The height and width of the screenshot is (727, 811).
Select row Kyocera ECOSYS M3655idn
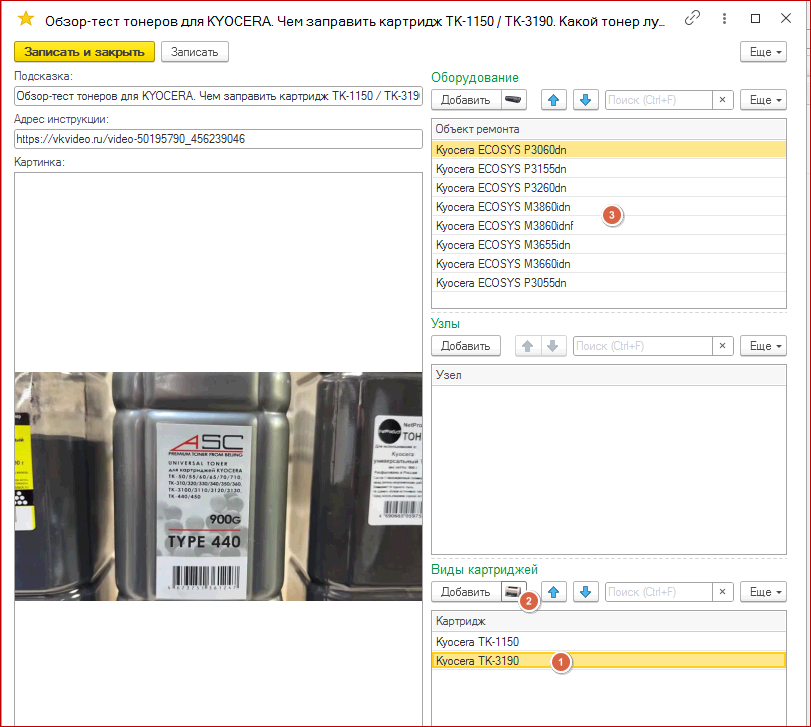click(x=609, y=245)
